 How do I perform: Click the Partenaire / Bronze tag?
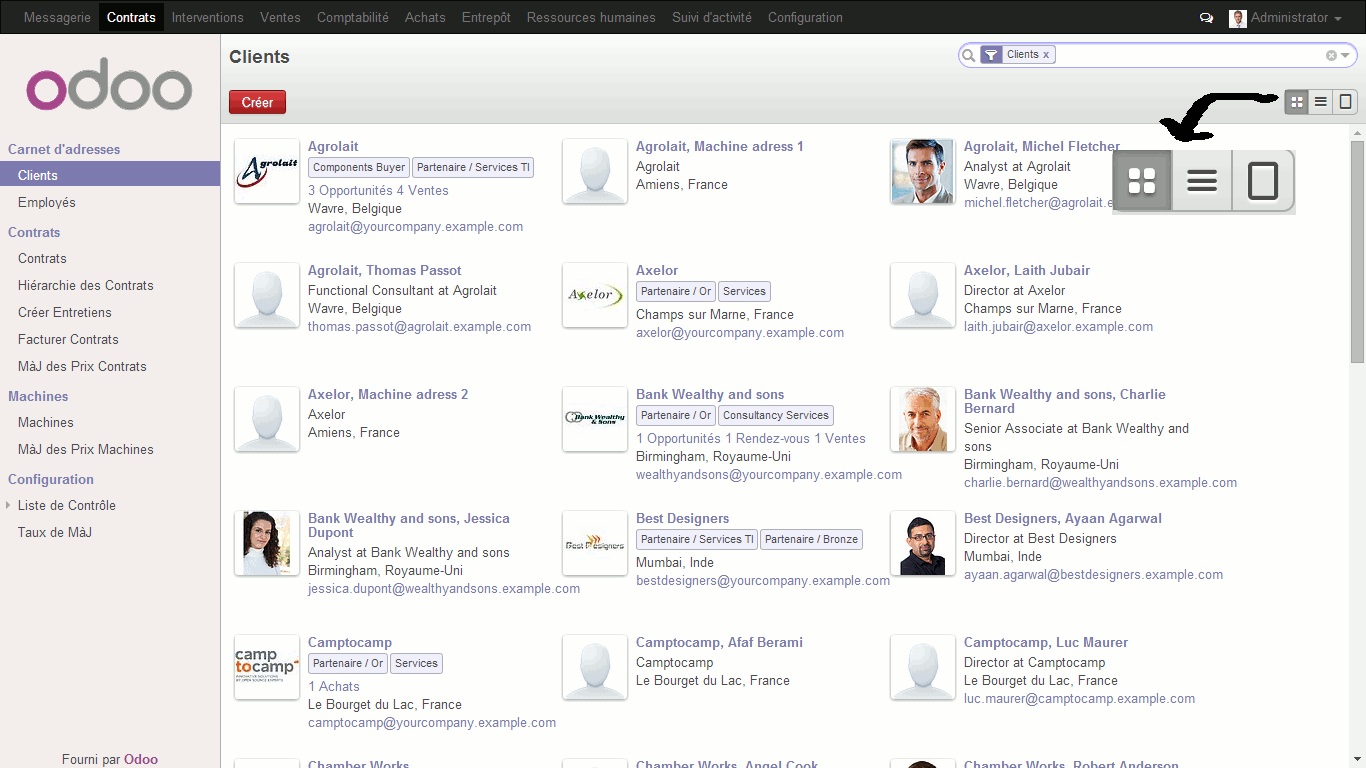pyautogui.click(x=812, y=539)
